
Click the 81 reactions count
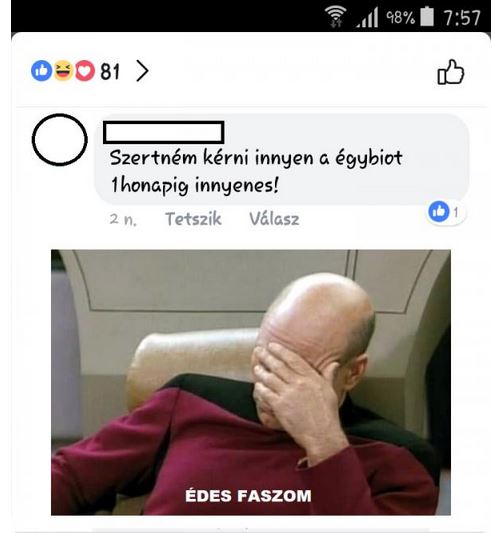click(110, 71)
